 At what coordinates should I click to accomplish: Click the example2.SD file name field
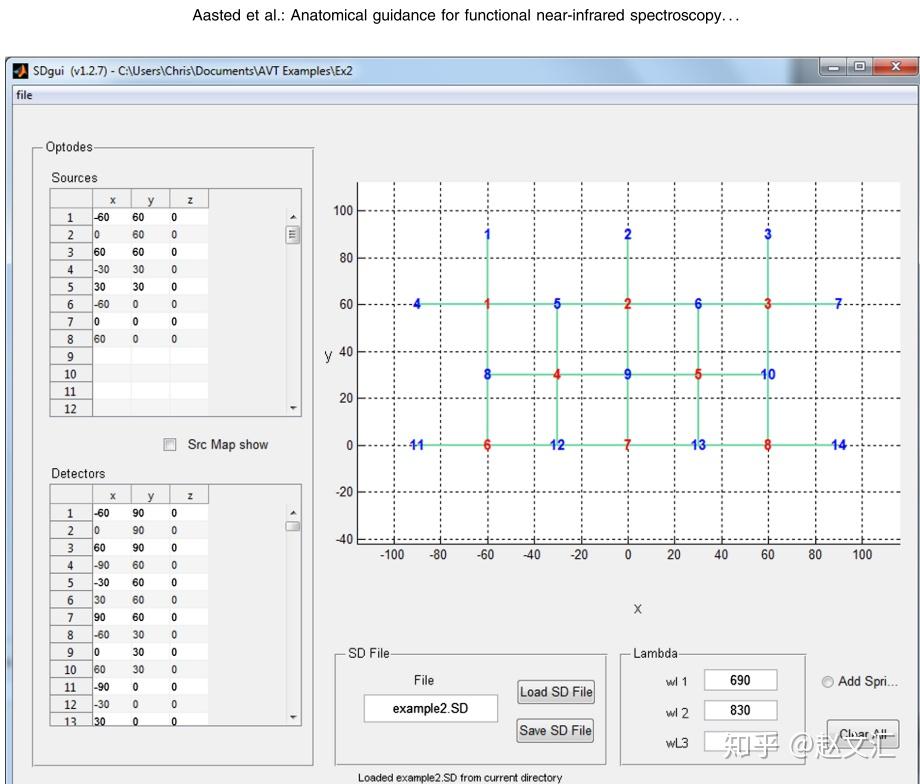click(x=431, y=708)
